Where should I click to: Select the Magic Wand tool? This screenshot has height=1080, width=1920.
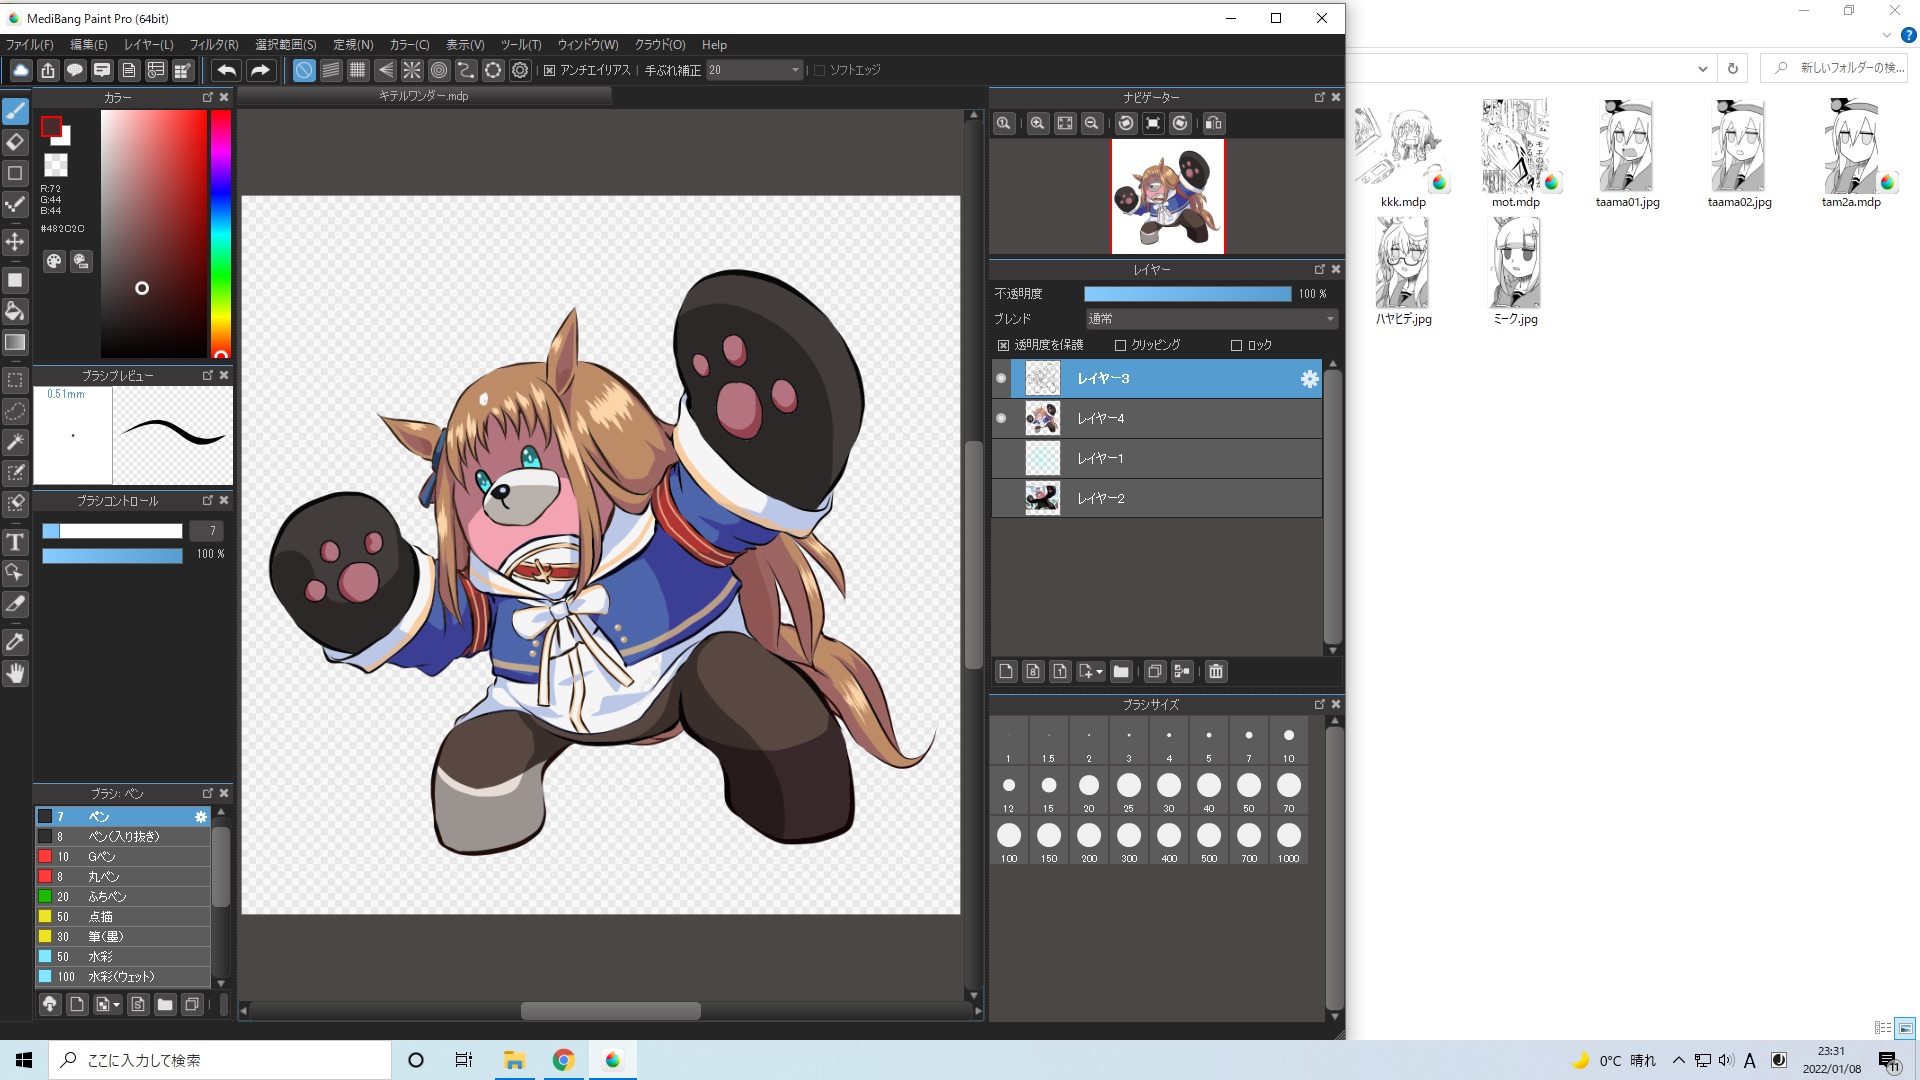click(x=15, y=442)
